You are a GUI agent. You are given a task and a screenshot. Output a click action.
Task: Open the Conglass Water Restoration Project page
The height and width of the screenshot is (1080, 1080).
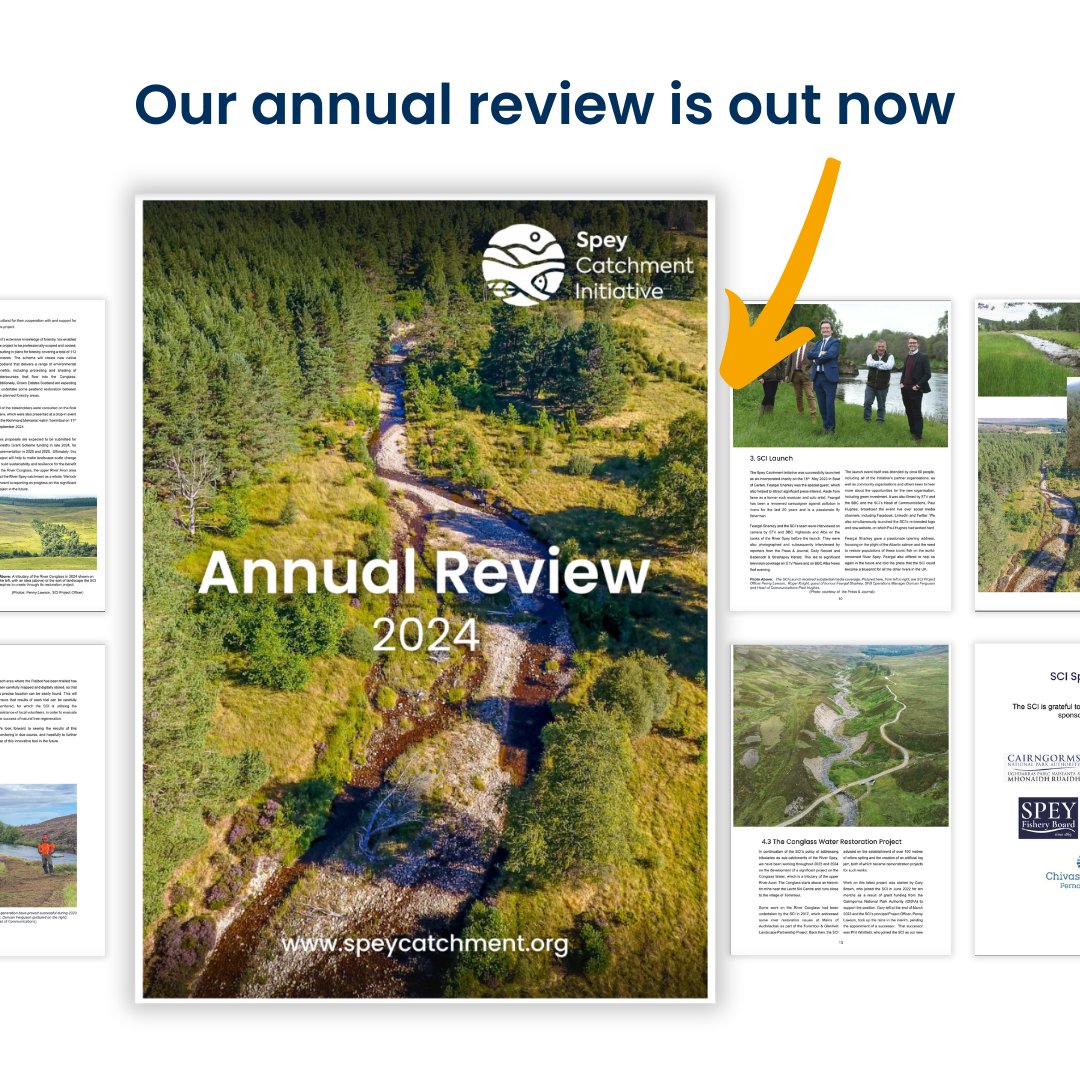(840, 799)
